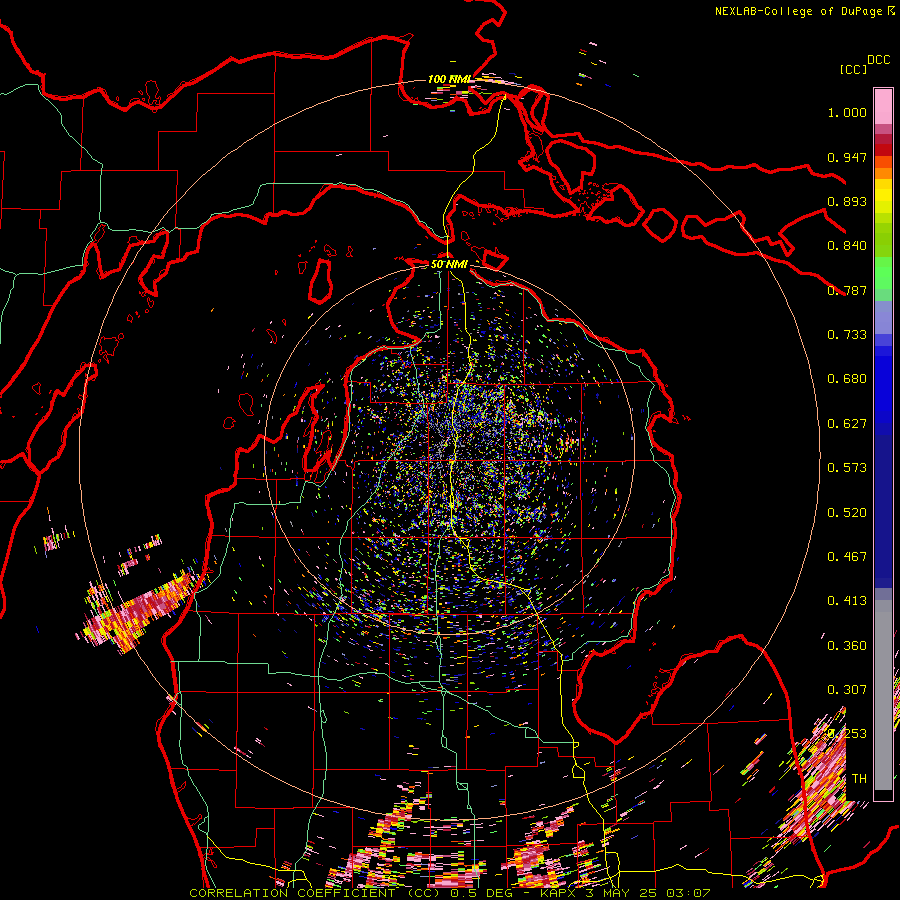The width and height of the screenshot is (900, 900).
Task: Click the Correlation Coefficient KAPX caption at the bottom
Action: [x=449, y=893]
